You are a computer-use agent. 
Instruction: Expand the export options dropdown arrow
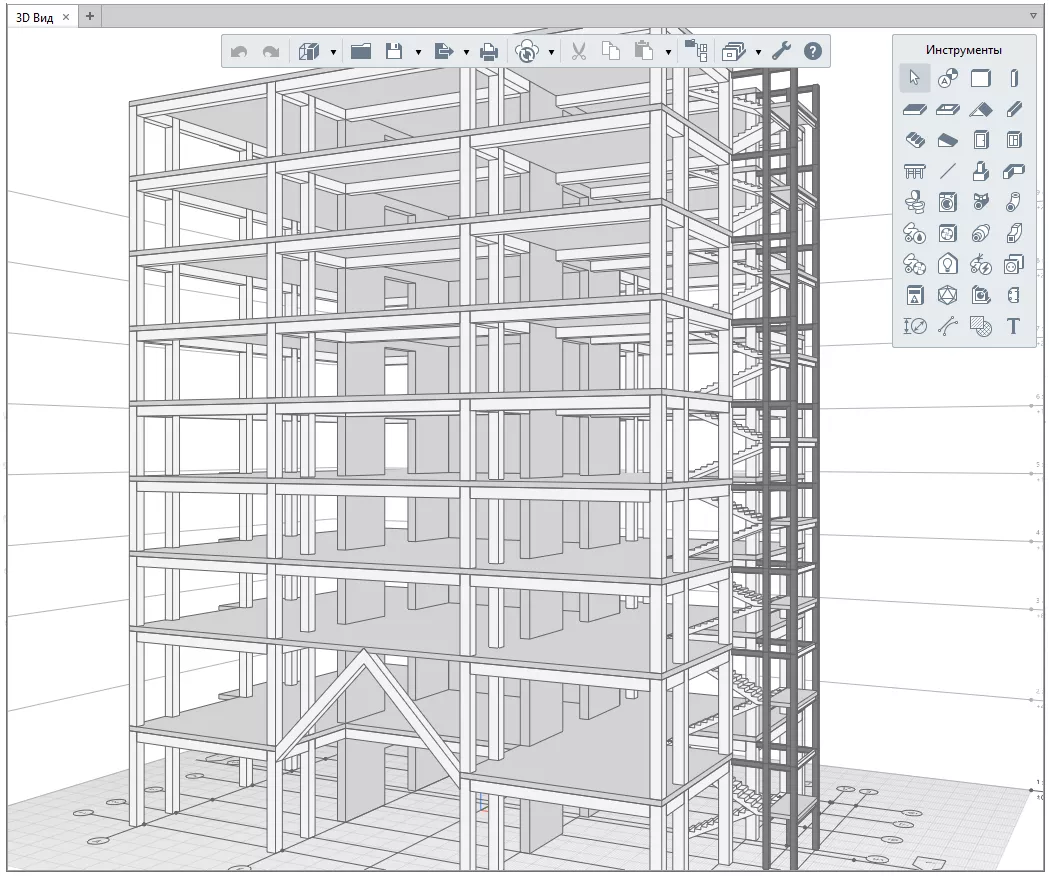466,52
